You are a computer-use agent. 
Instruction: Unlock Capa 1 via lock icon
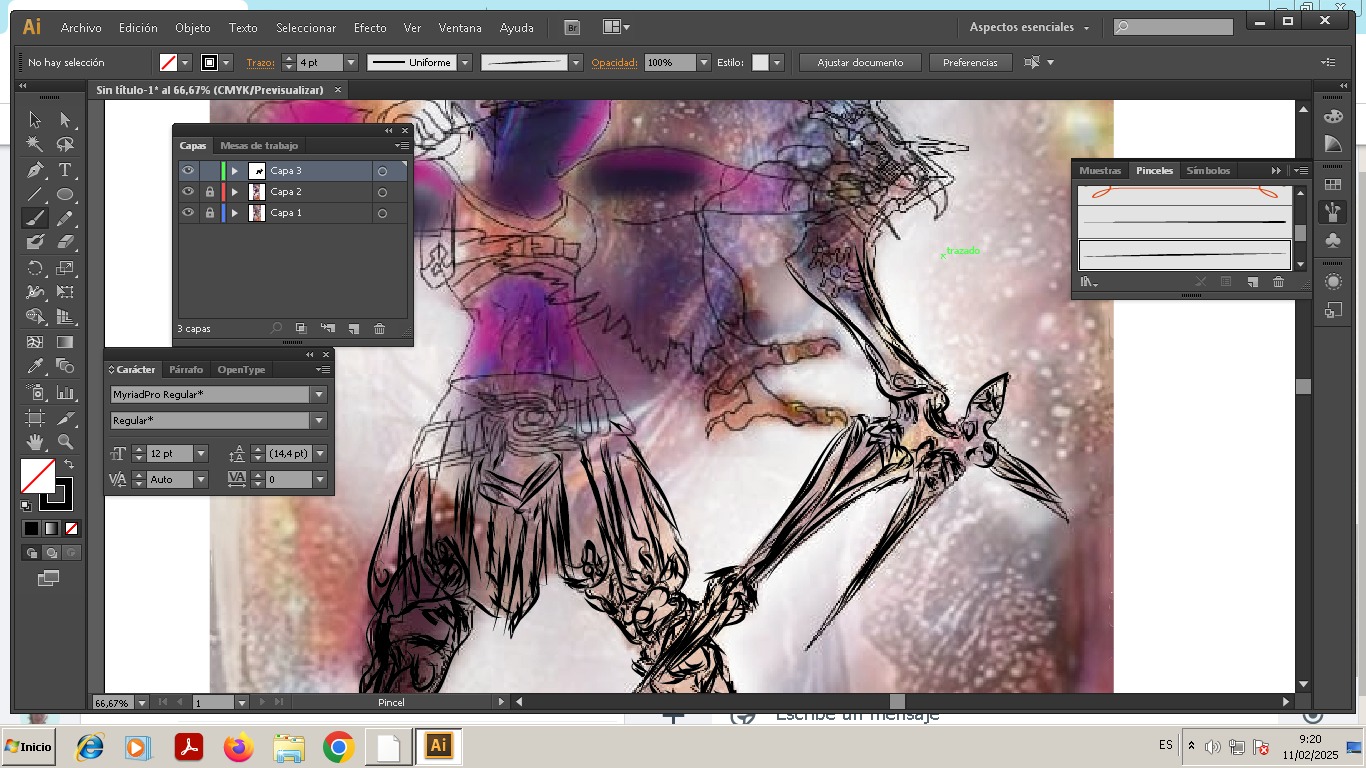[210, 213]
